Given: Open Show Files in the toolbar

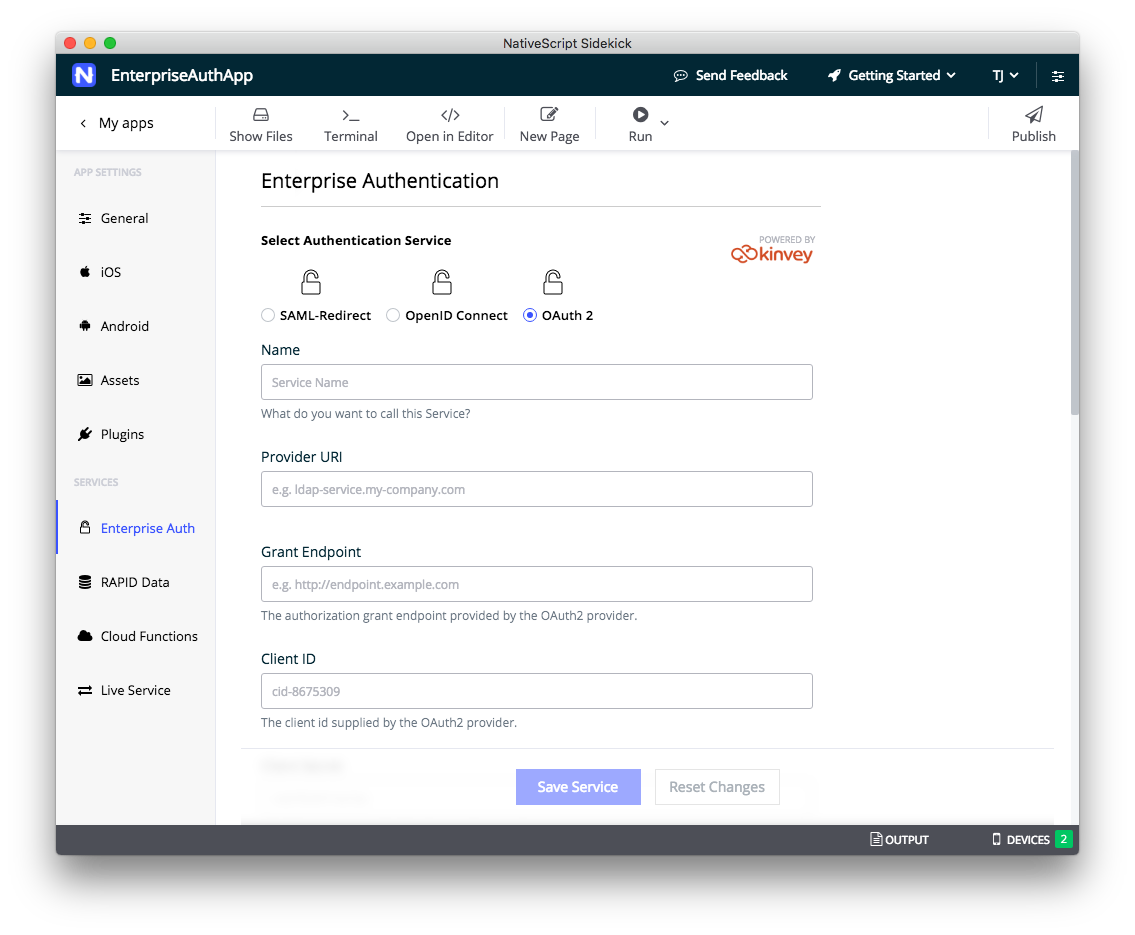Looking at the screenshot, I should tap(260, 123).
